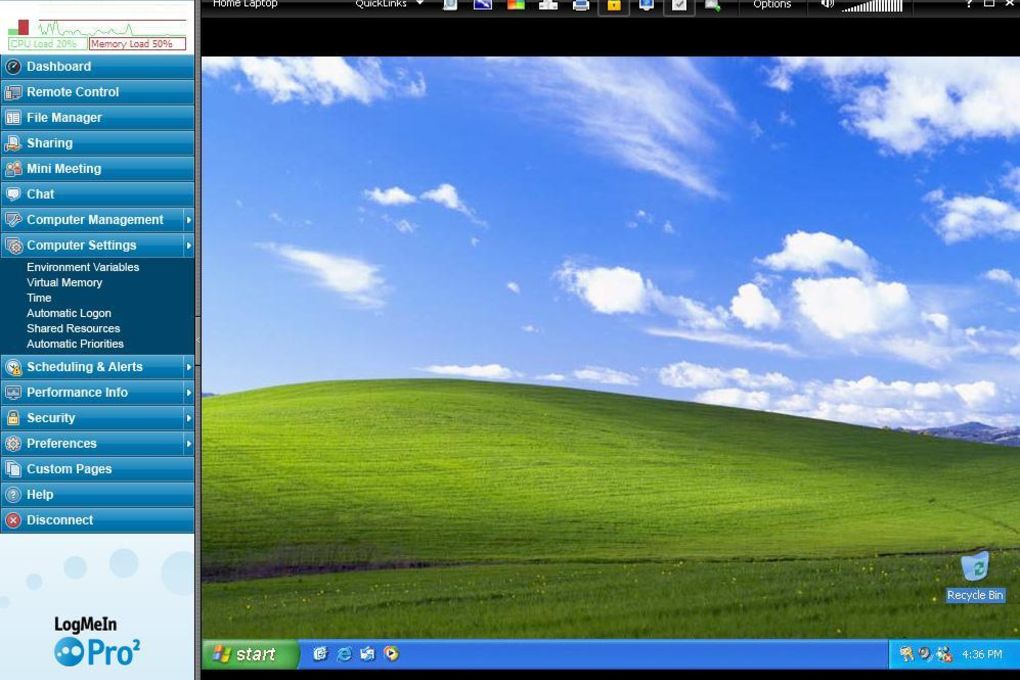Select Shared Resources
The image size is (1020, 680).
(x=73, y=328)
